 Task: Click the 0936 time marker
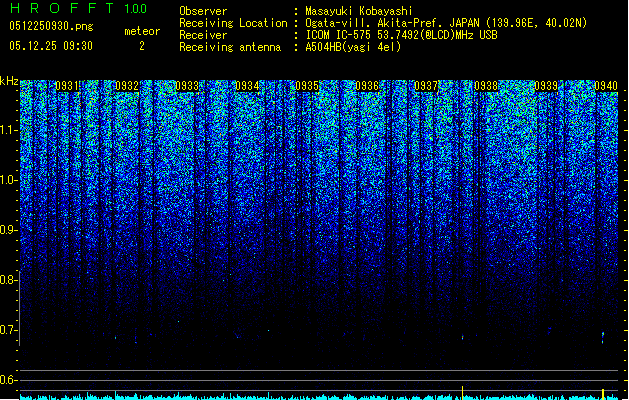coord(367,86)
